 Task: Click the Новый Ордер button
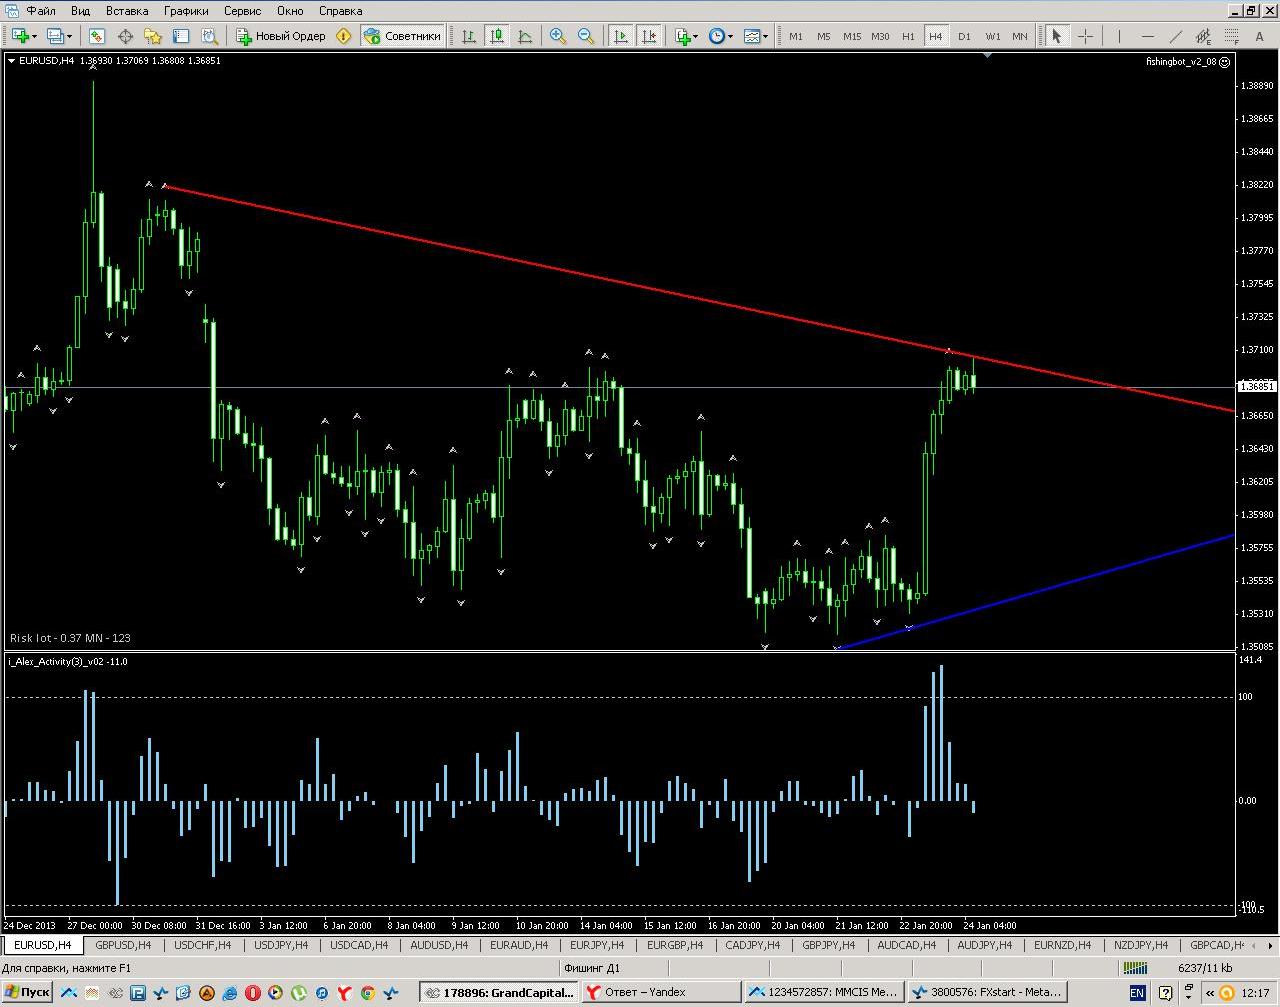click(281, 36)
